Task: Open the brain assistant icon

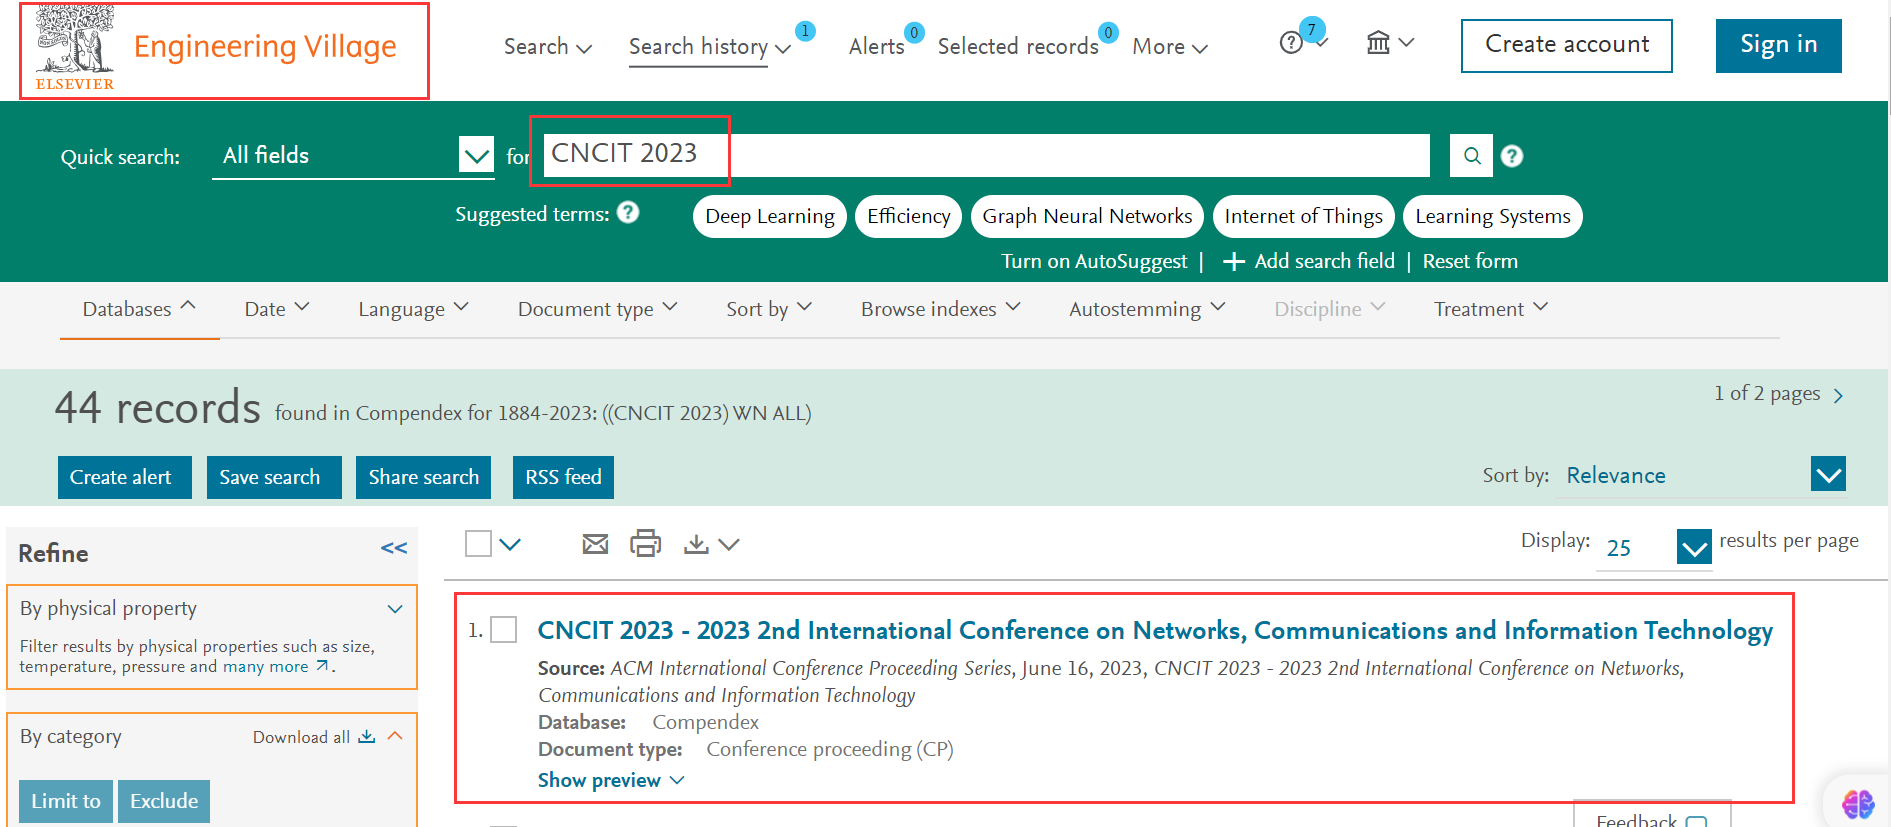Action: [x=1858, y=803]
